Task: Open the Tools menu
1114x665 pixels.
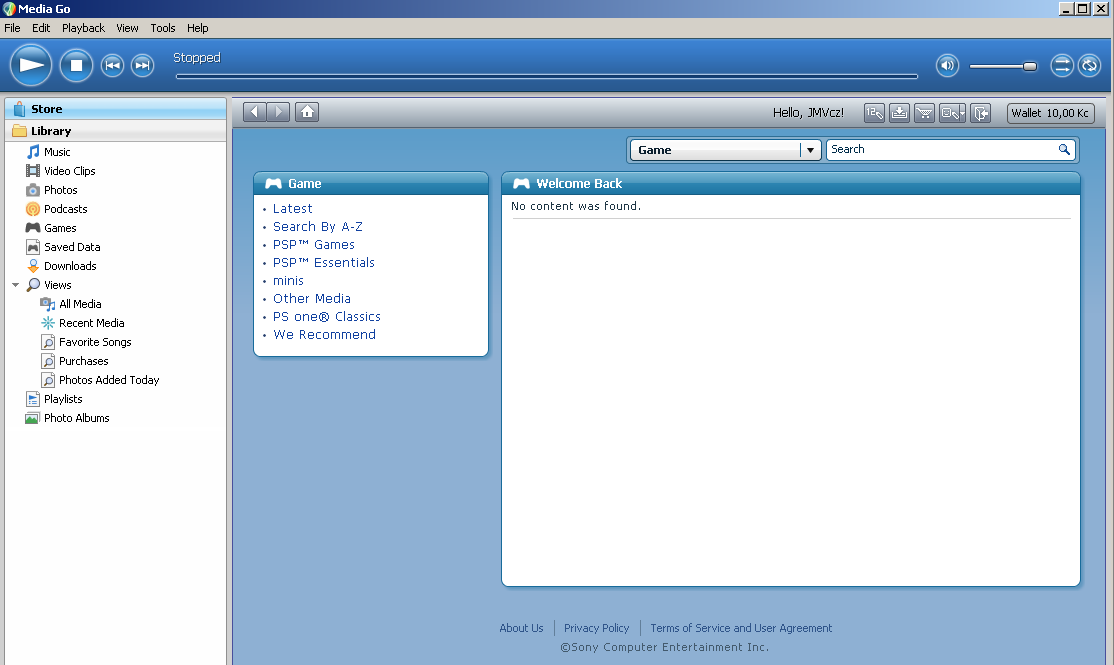Action: (163, 28)
